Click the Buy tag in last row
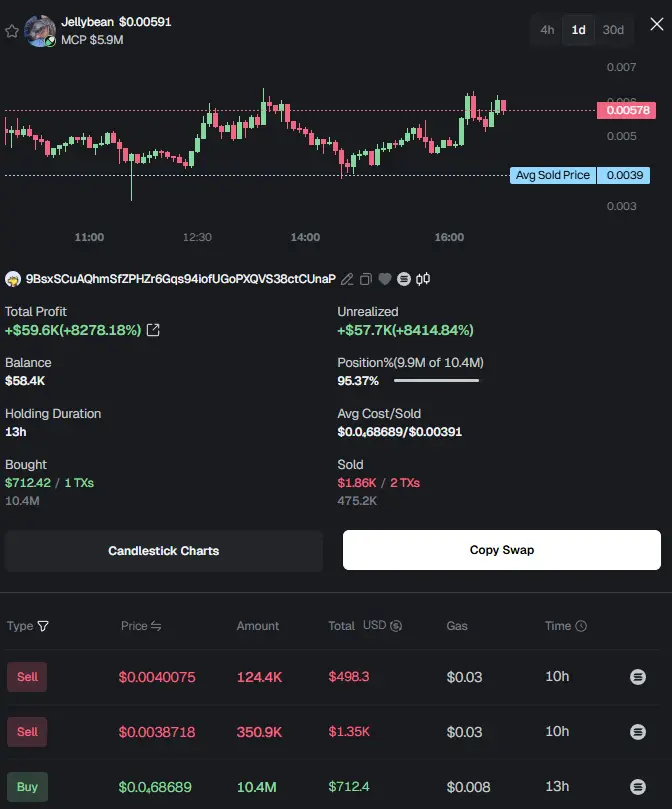672x809 pixels. 27,786
